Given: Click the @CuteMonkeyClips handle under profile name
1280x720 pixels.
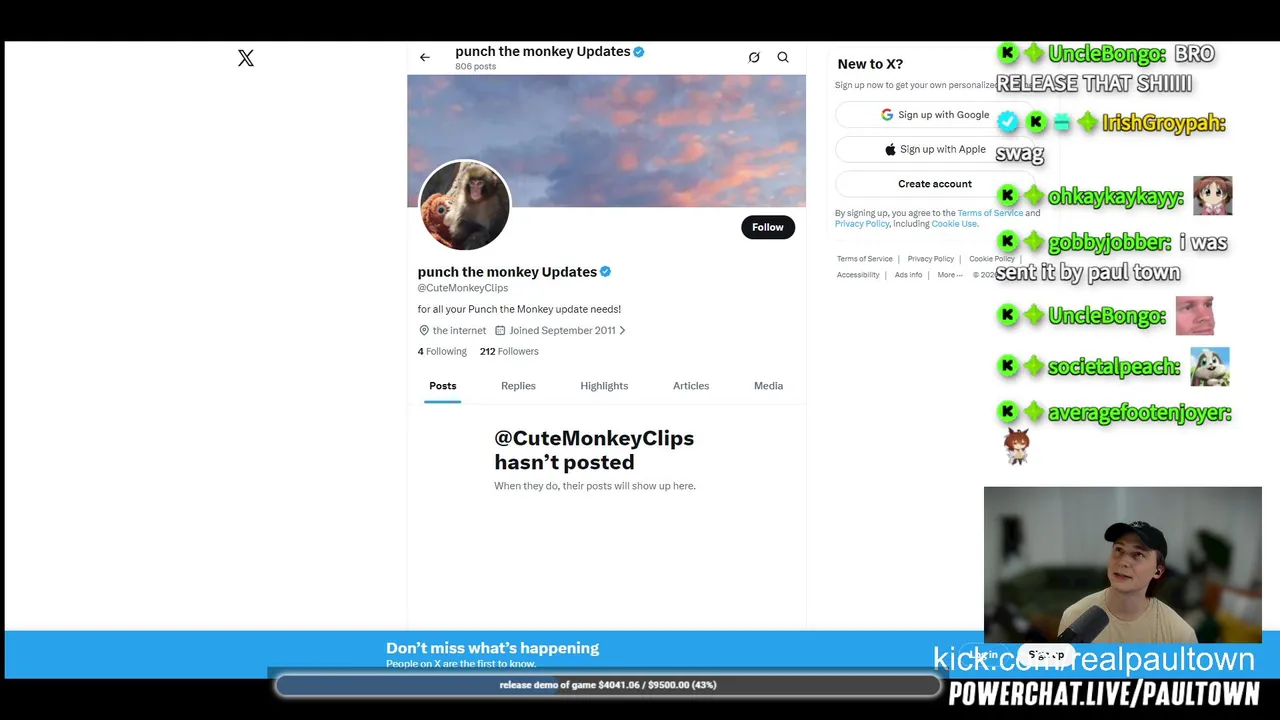Looking at the screenshot, I should [463, 288].
